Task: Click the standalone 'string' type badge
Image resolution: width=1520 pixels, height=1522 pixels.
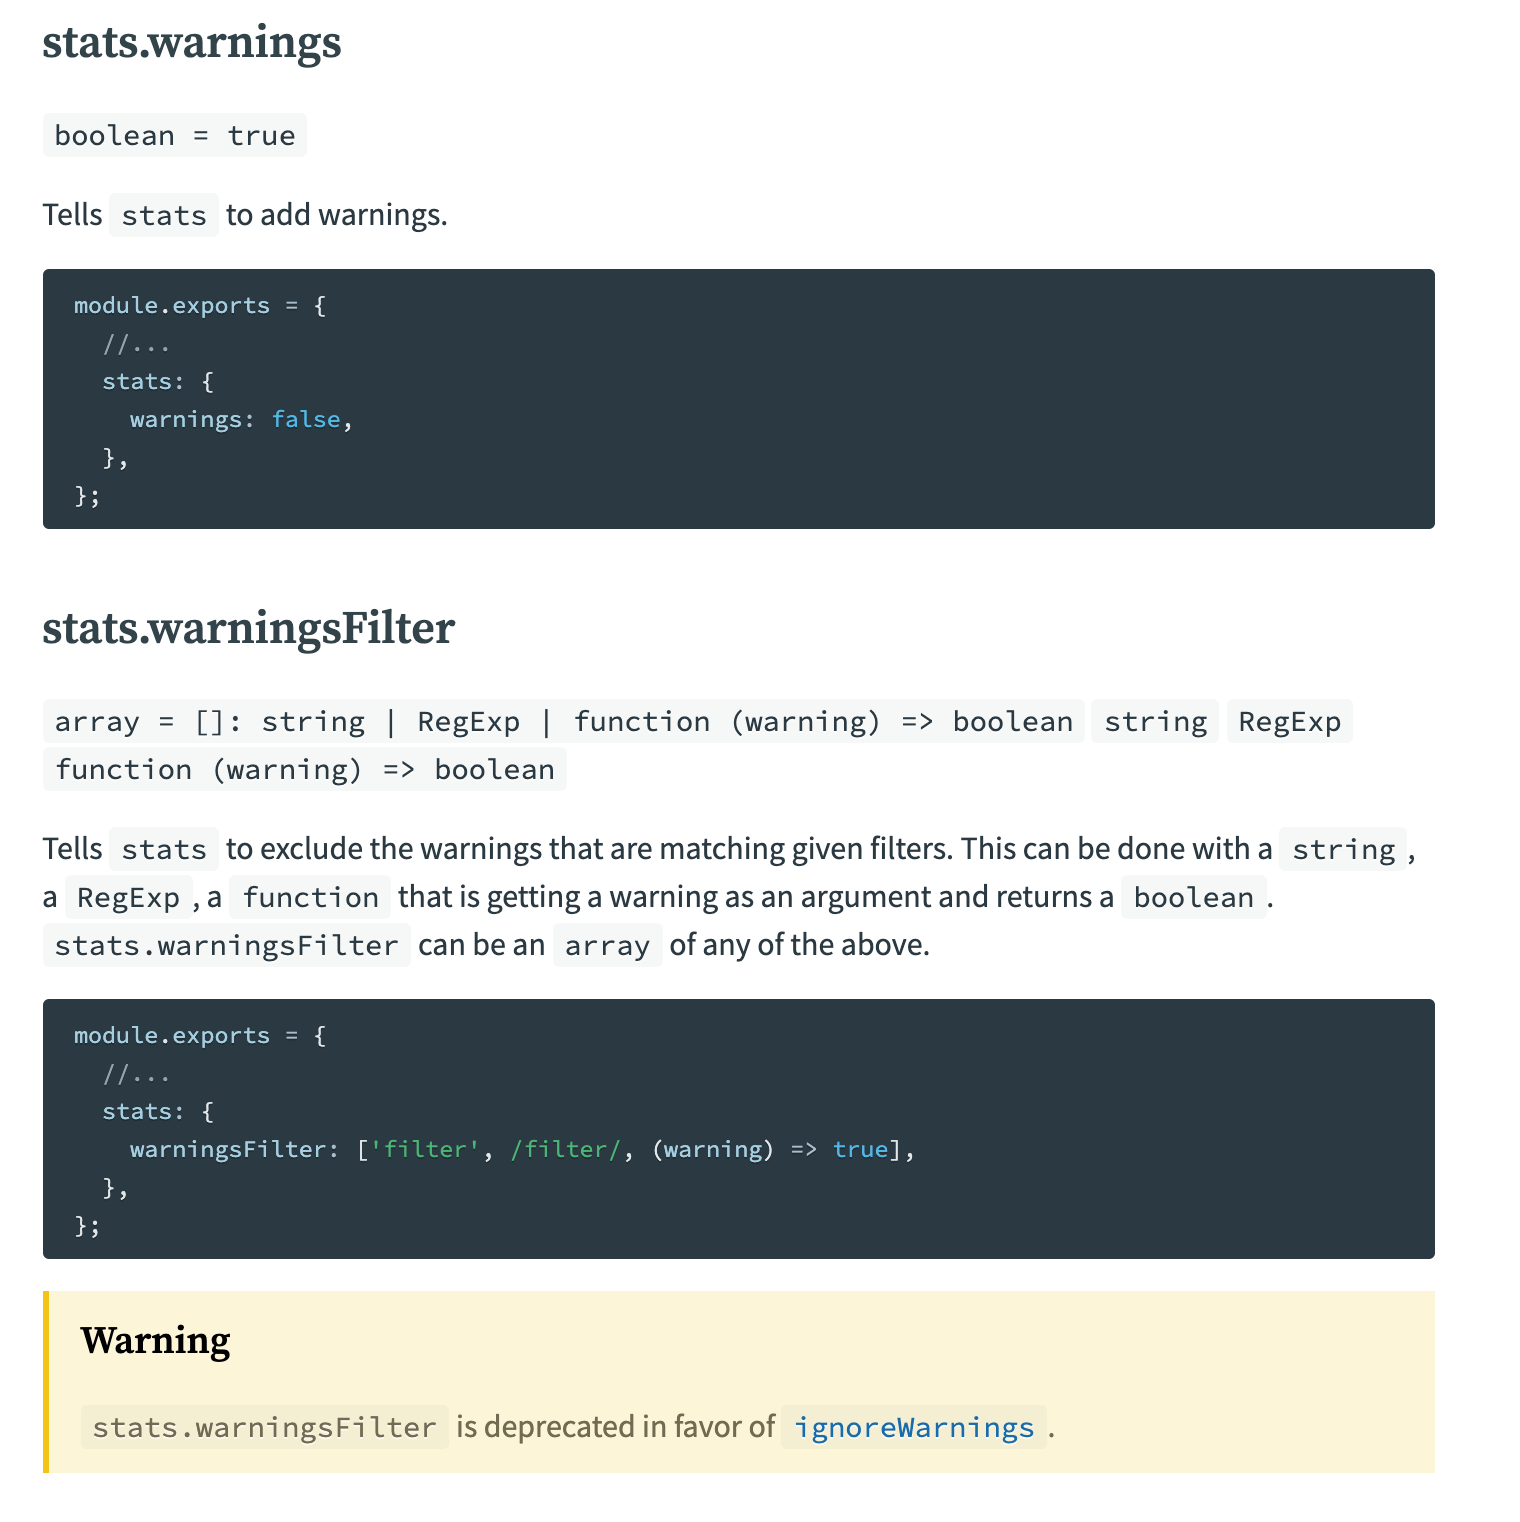Action: 1155,722
